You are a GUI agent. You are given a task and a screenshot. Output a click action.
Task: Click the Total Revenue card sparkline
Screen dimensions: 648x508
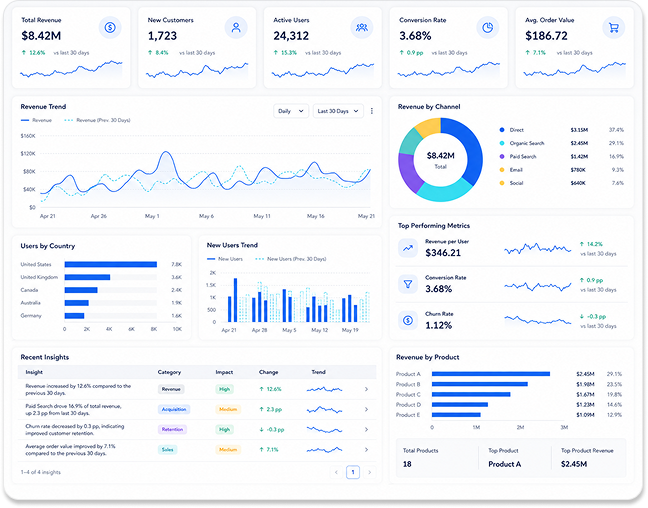71,69
